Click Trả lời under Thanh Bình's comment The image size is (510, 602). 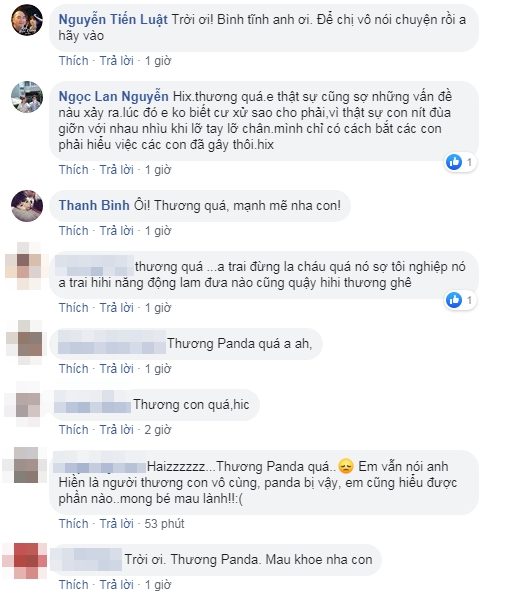116,231
